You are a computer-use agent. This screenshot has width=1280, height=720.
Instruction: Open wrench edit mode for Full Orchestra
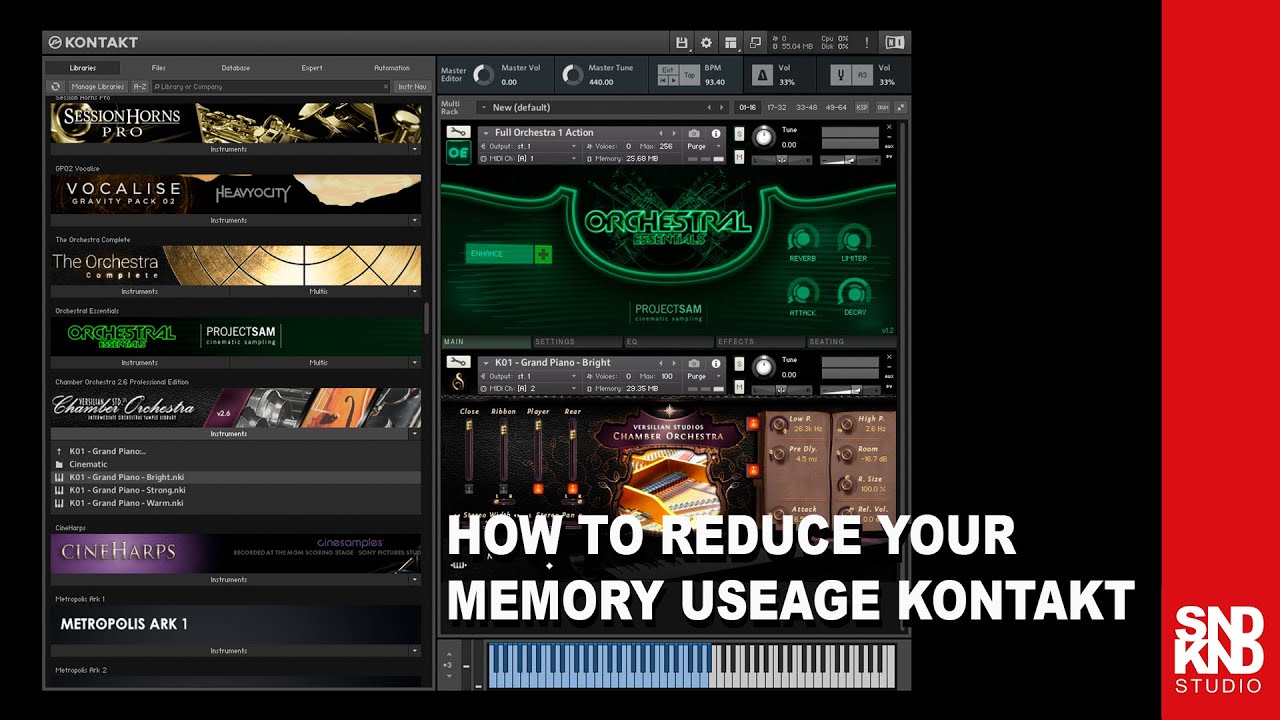tap(458, 132)
